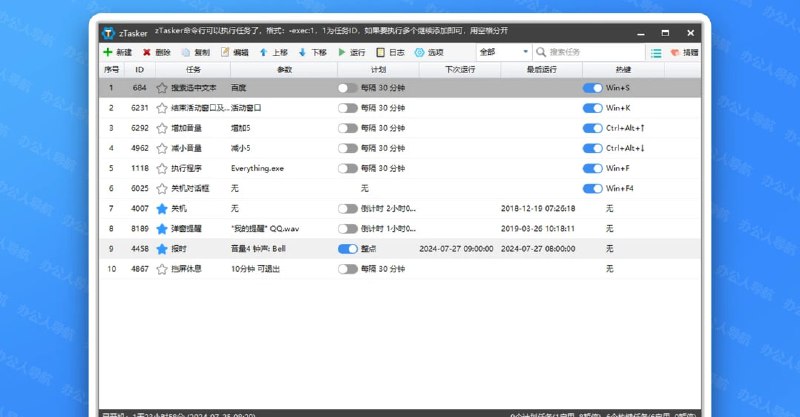
Task: Star the 搜索选中文本 task
Action: click(x=161, y=88)
